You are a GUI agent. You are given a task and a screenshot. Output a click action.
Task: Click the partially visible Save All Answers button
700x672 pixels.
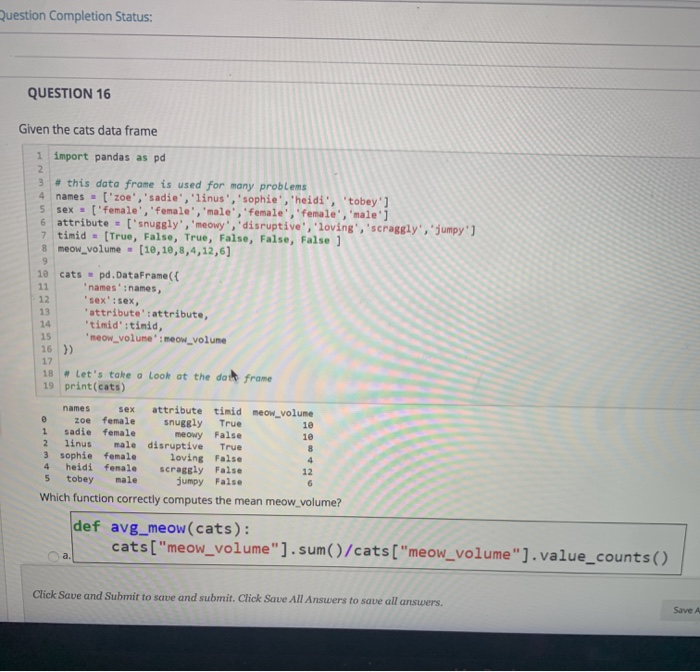(x=682, y=610)
